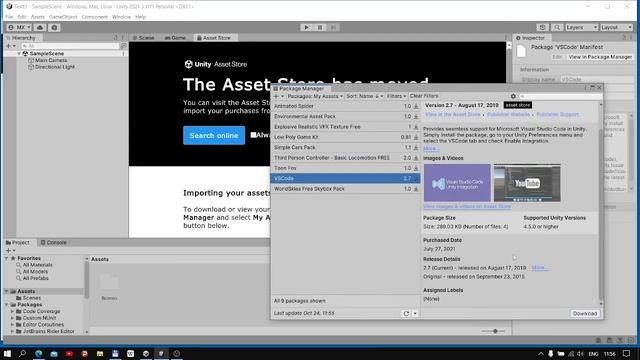Image resolution: width=640 pixels, height=360 pixels.
Task: Open the Window menu
Action: tap(121, 17)
